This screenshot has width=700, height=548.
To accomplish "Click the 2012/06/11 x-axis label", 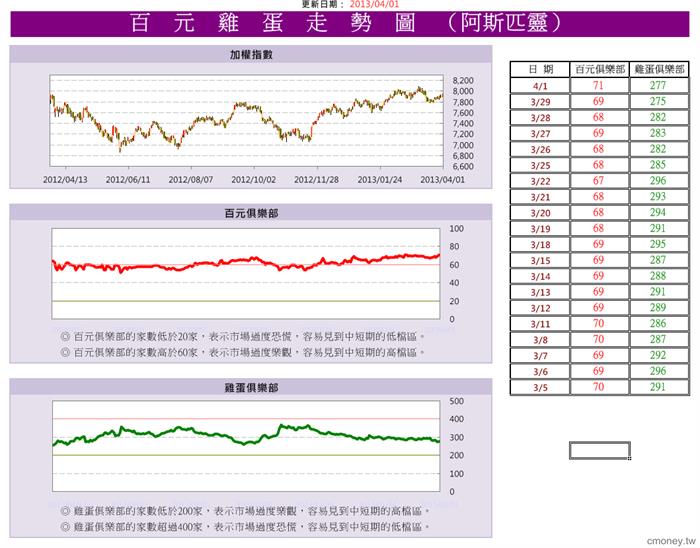I will point(128,179).
